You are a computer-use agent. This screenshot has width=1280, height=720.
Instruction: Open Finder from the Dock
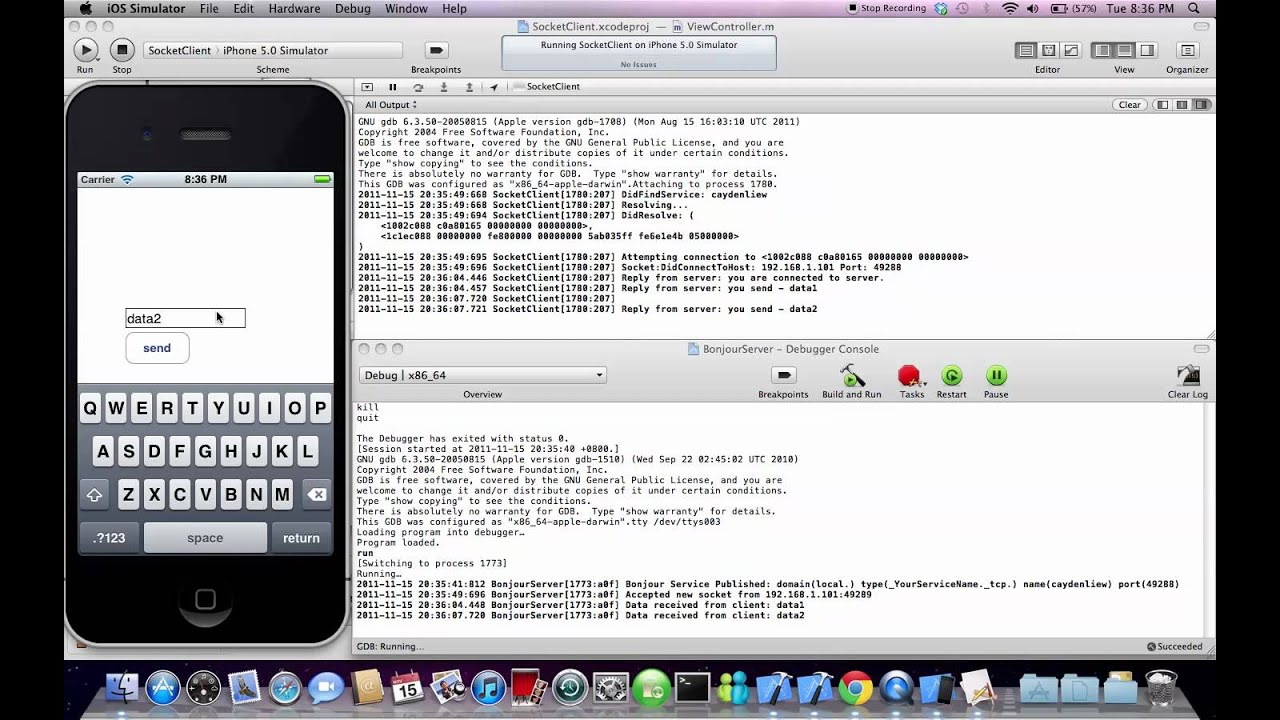121,687
